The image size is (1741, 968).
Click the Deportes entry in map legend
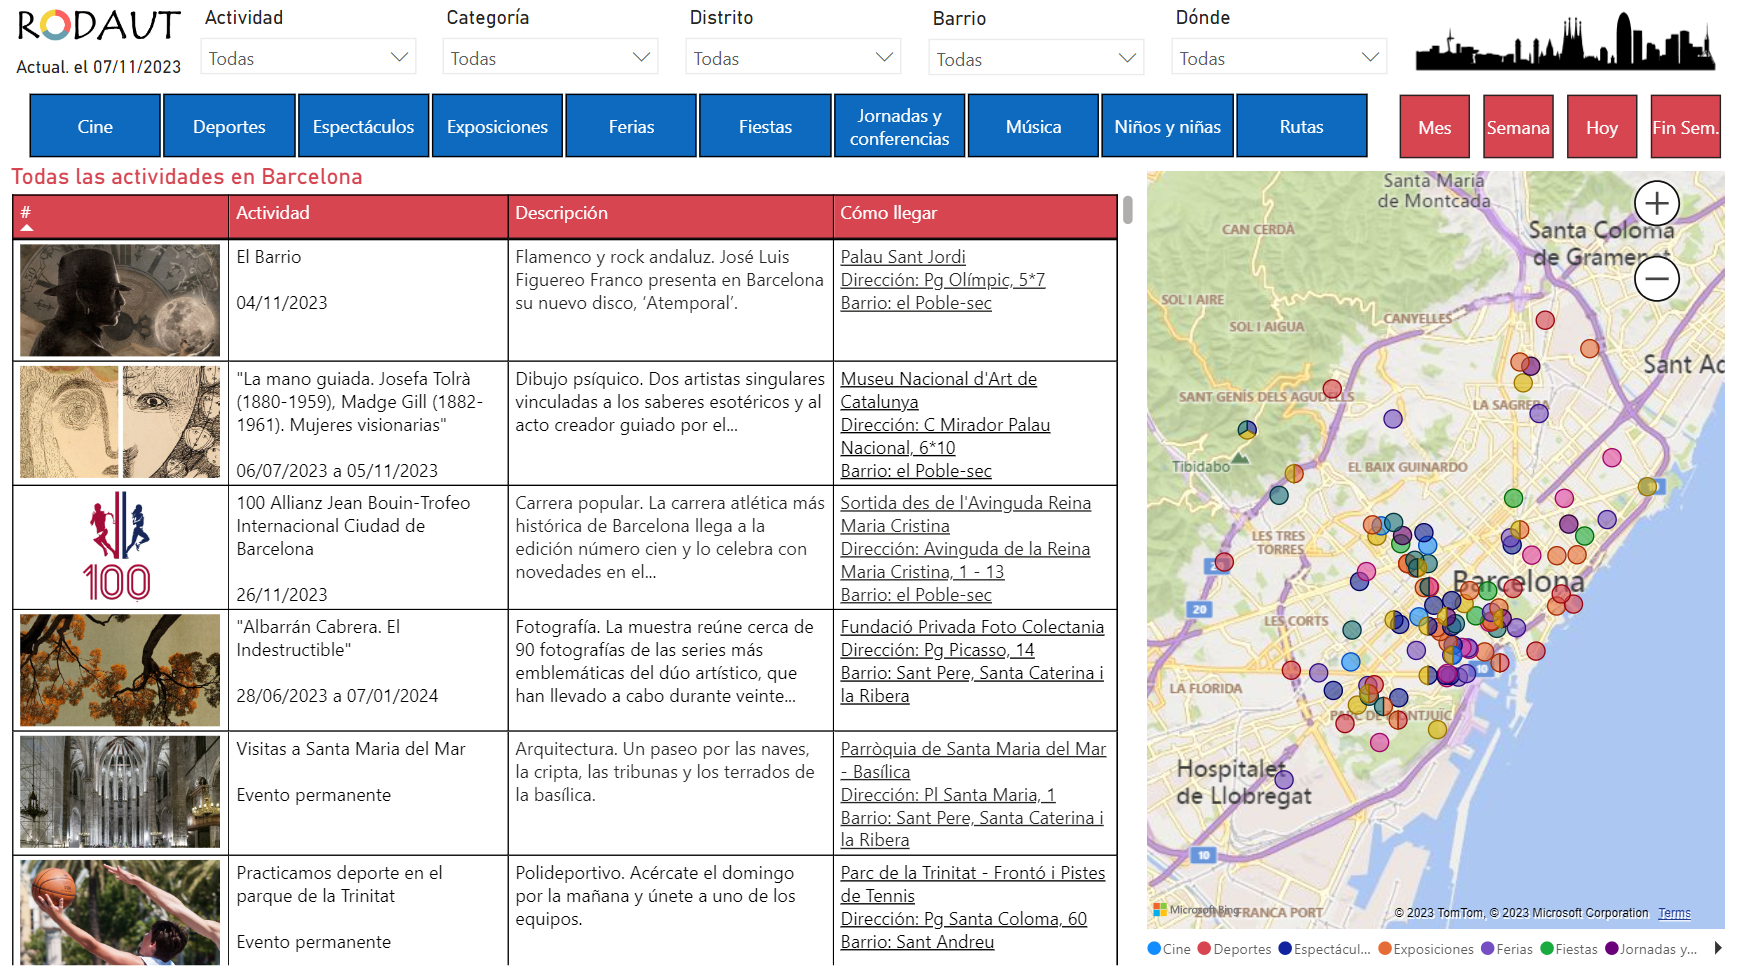pos(1234,949)
